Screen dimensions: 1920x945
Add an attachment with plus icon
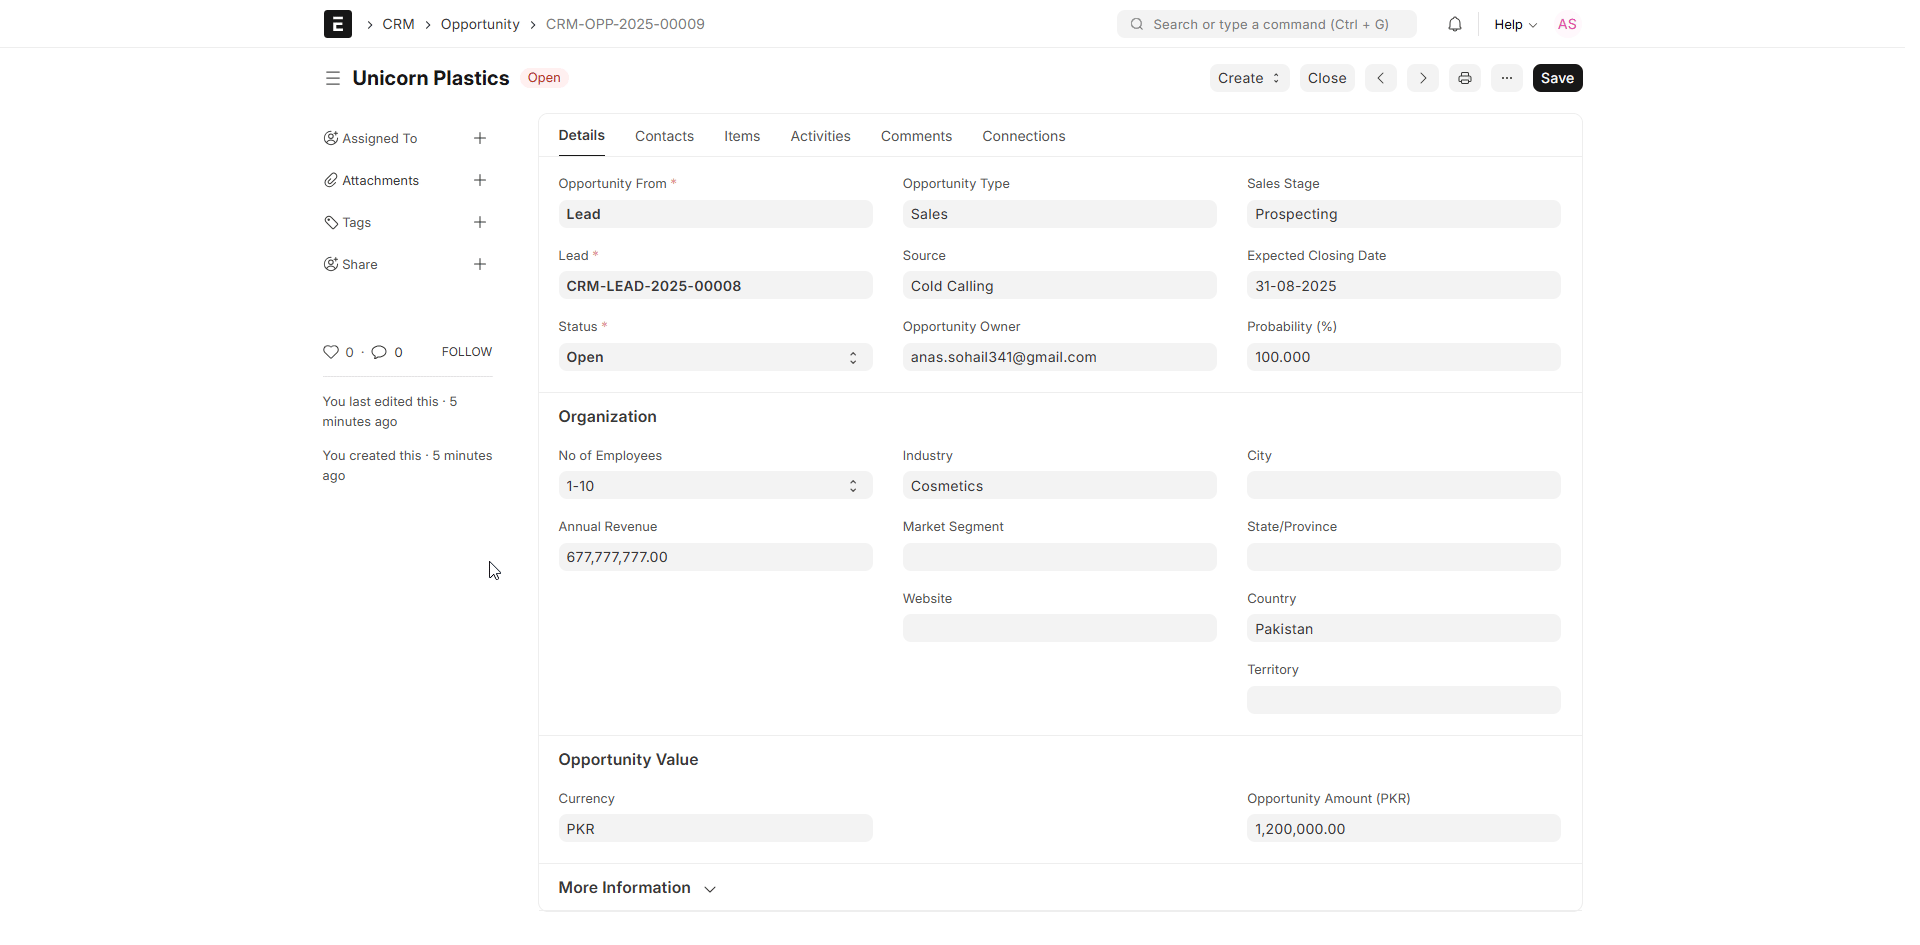click(x=480, y=180)
